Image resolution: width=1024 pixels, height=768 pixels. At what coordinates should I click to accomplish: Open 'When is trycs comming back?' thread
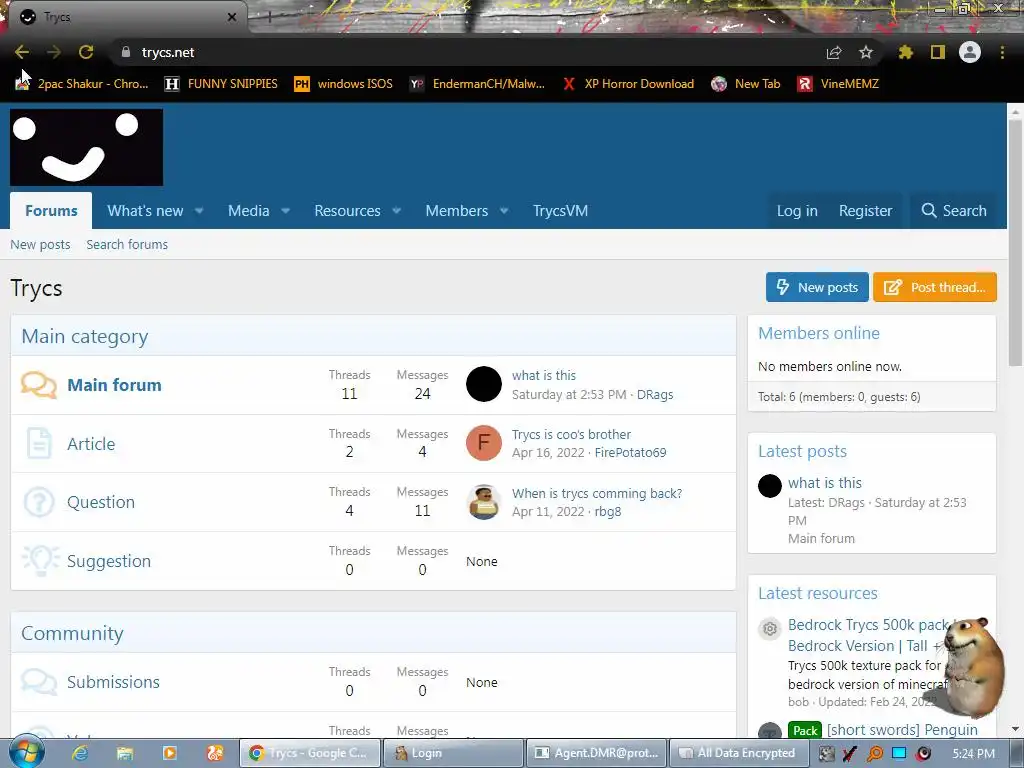pyautogui.click(x=597, y=493)
